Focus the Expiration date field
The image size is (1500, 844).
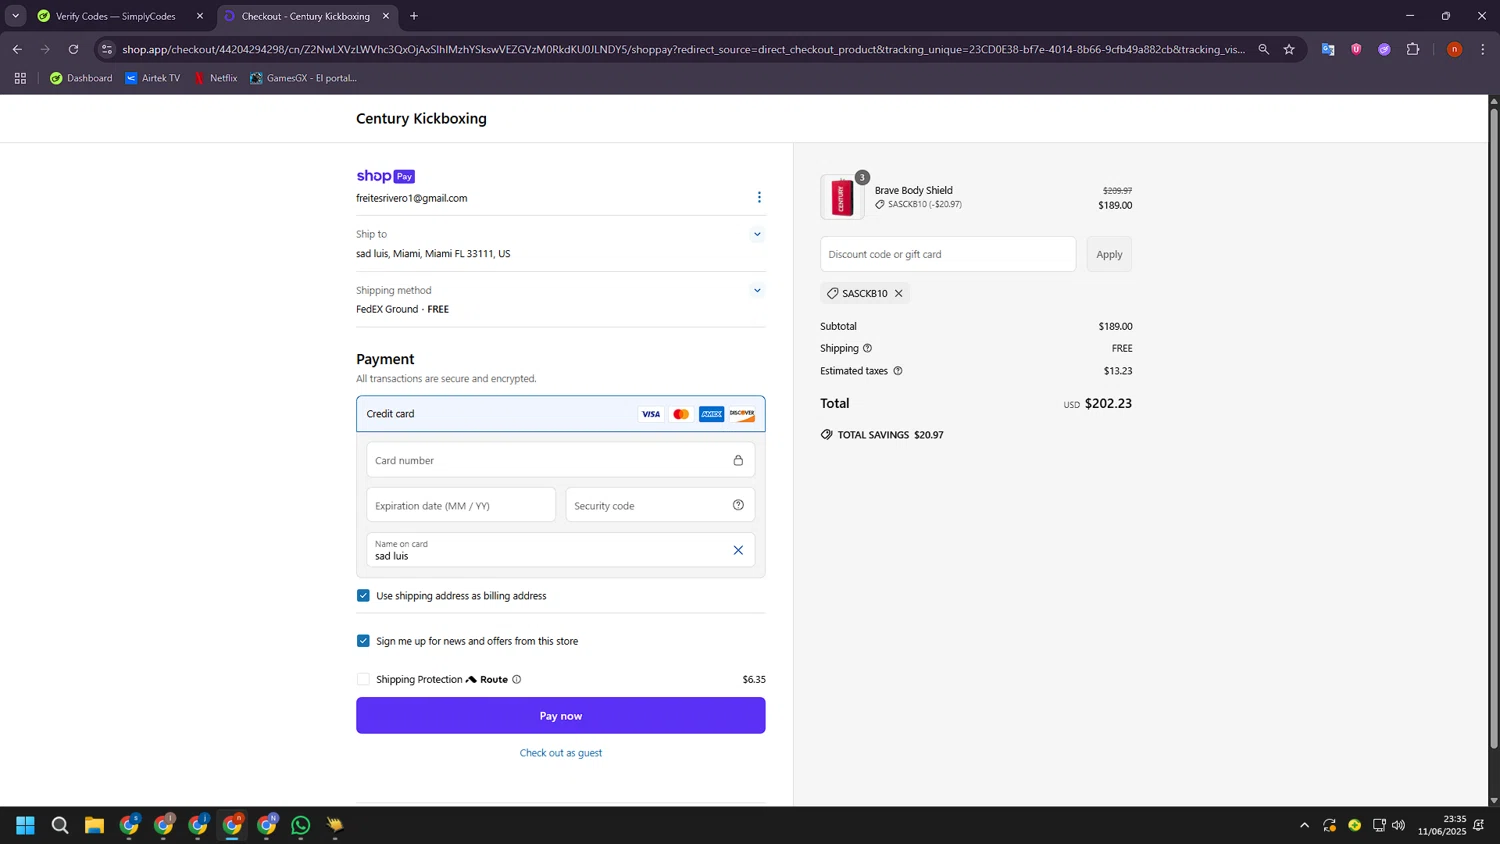461,505
